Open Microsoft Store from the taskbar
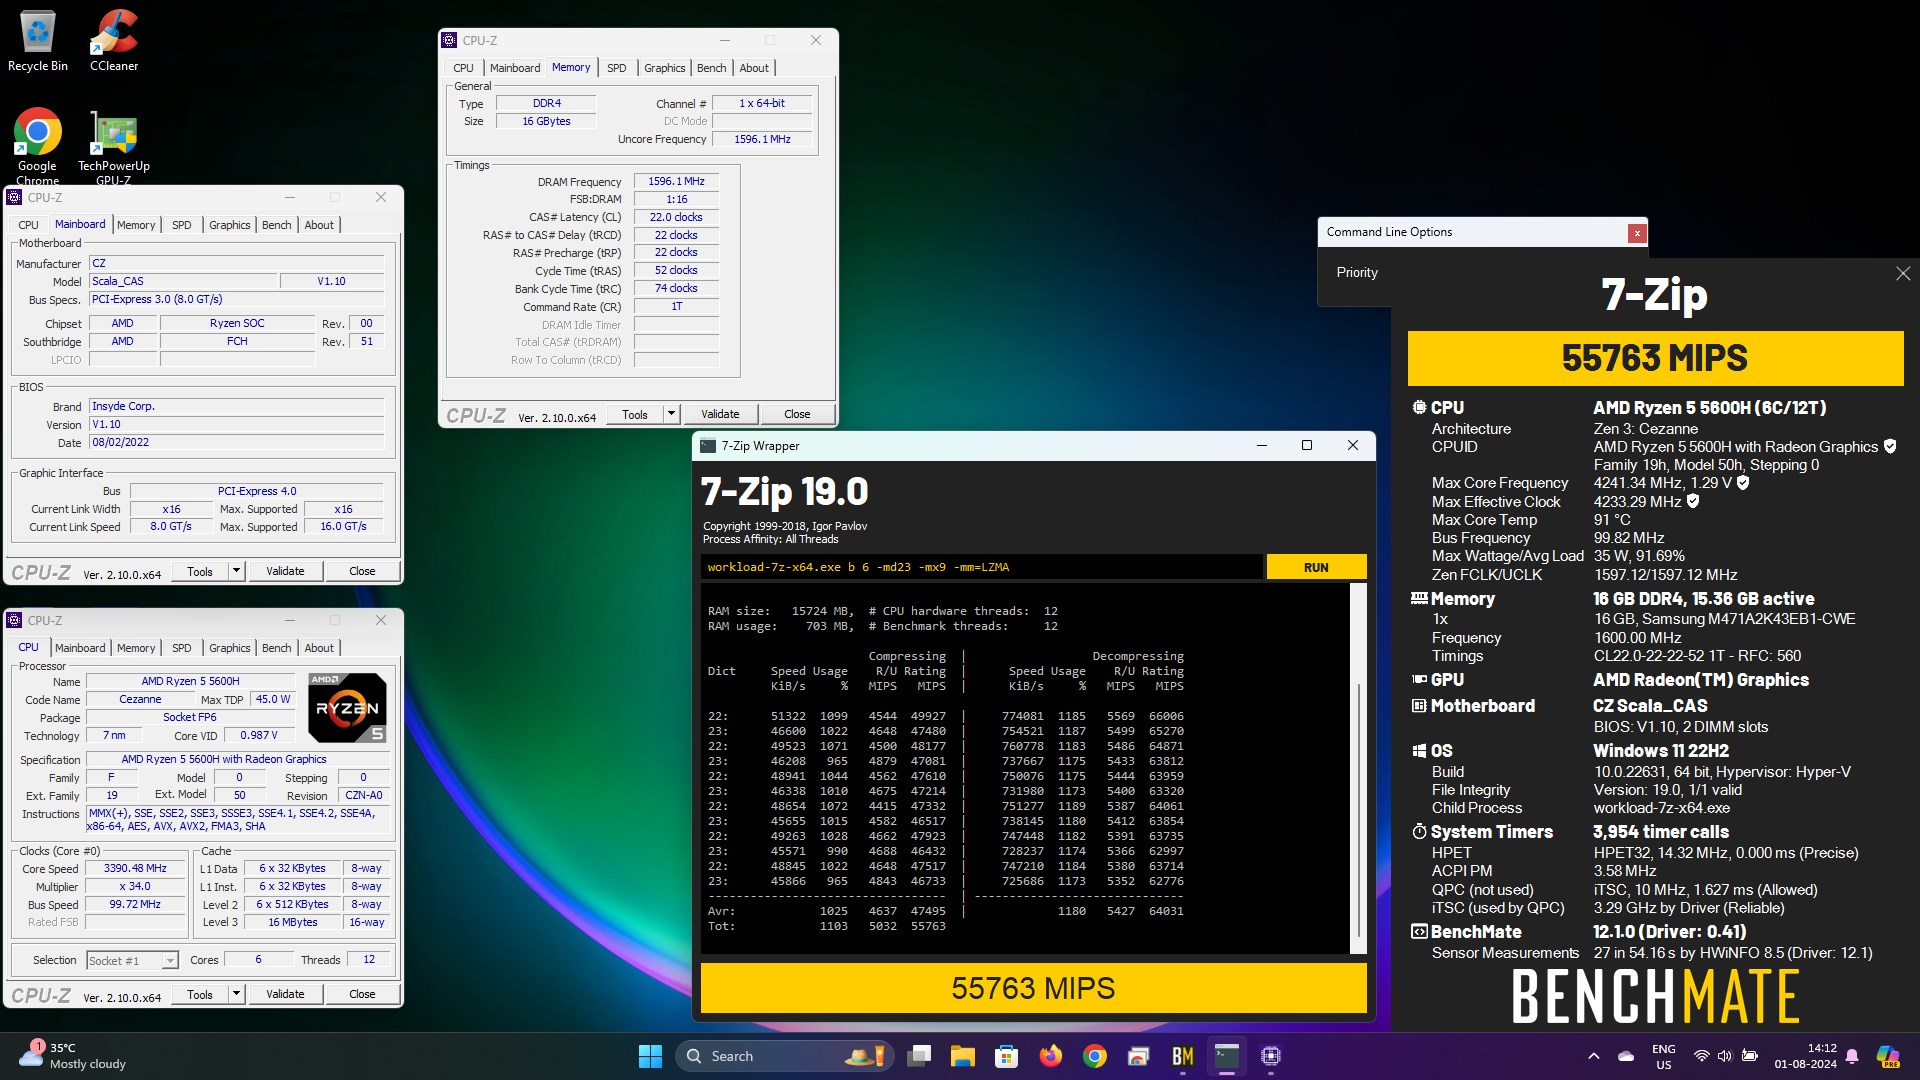The image size is (1920, 1080). click(x=1006, y=1056)
